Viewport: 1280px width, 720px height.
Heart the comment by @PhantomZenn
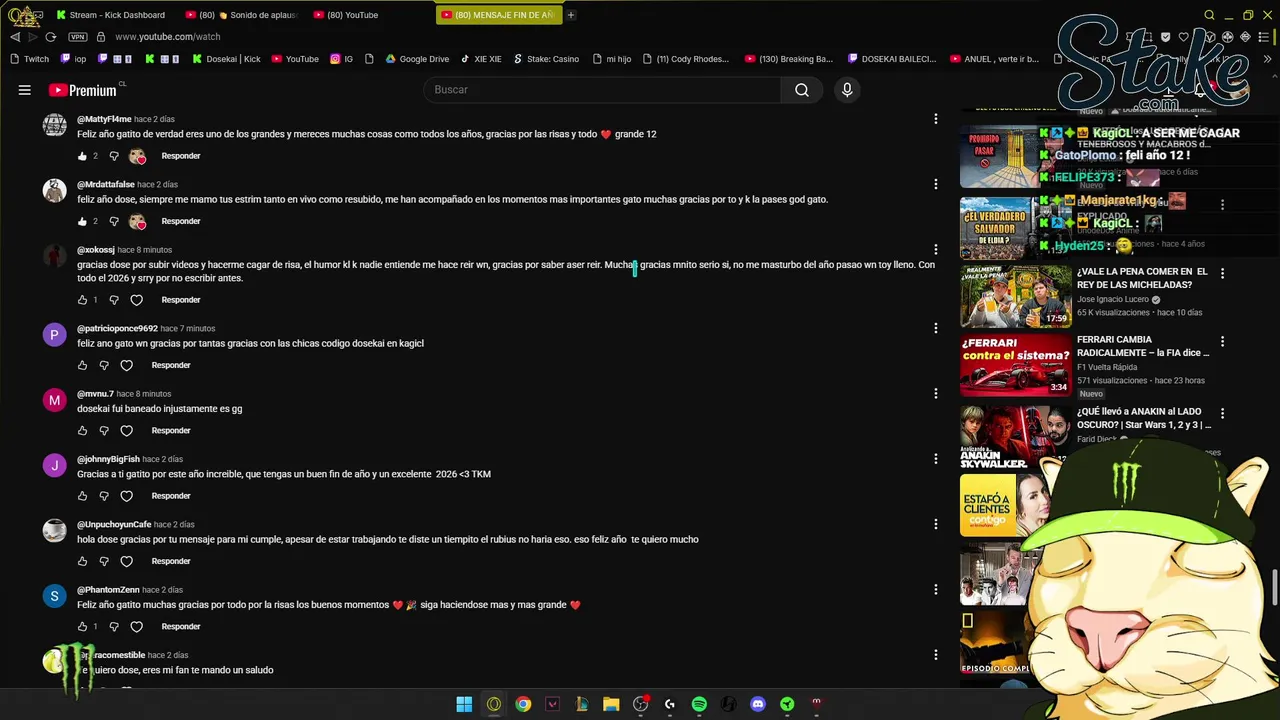click(137, 627)
